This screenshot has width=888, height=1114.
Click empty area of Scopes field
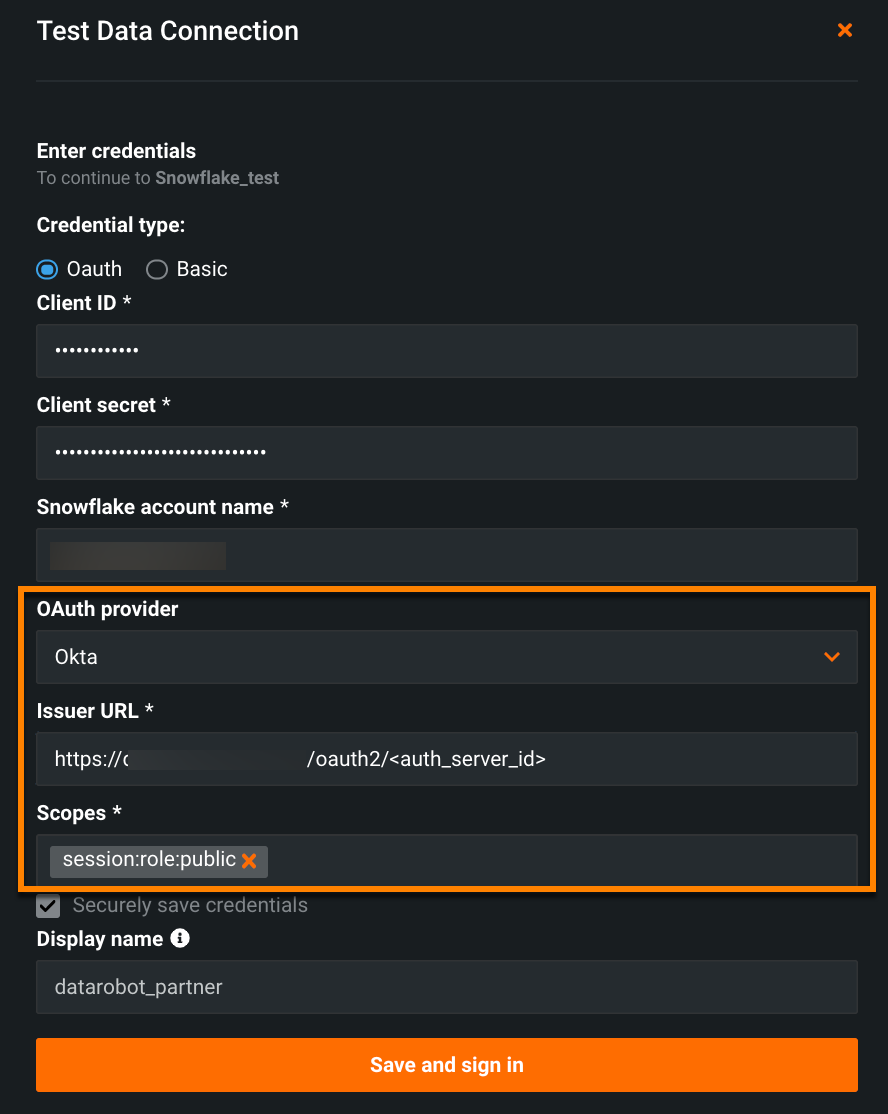coord(560,861)
